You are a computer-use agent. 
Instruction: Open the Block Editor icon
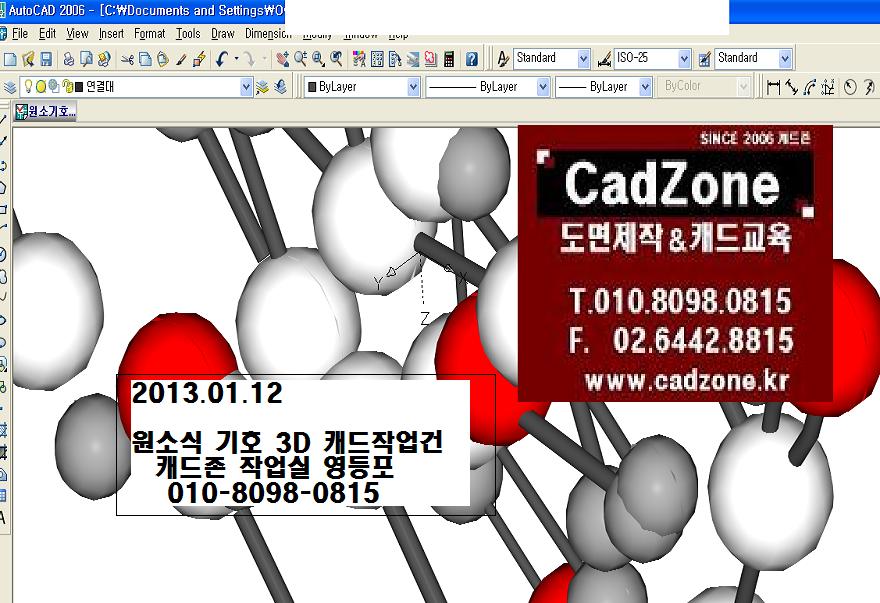tap(199, 59)
